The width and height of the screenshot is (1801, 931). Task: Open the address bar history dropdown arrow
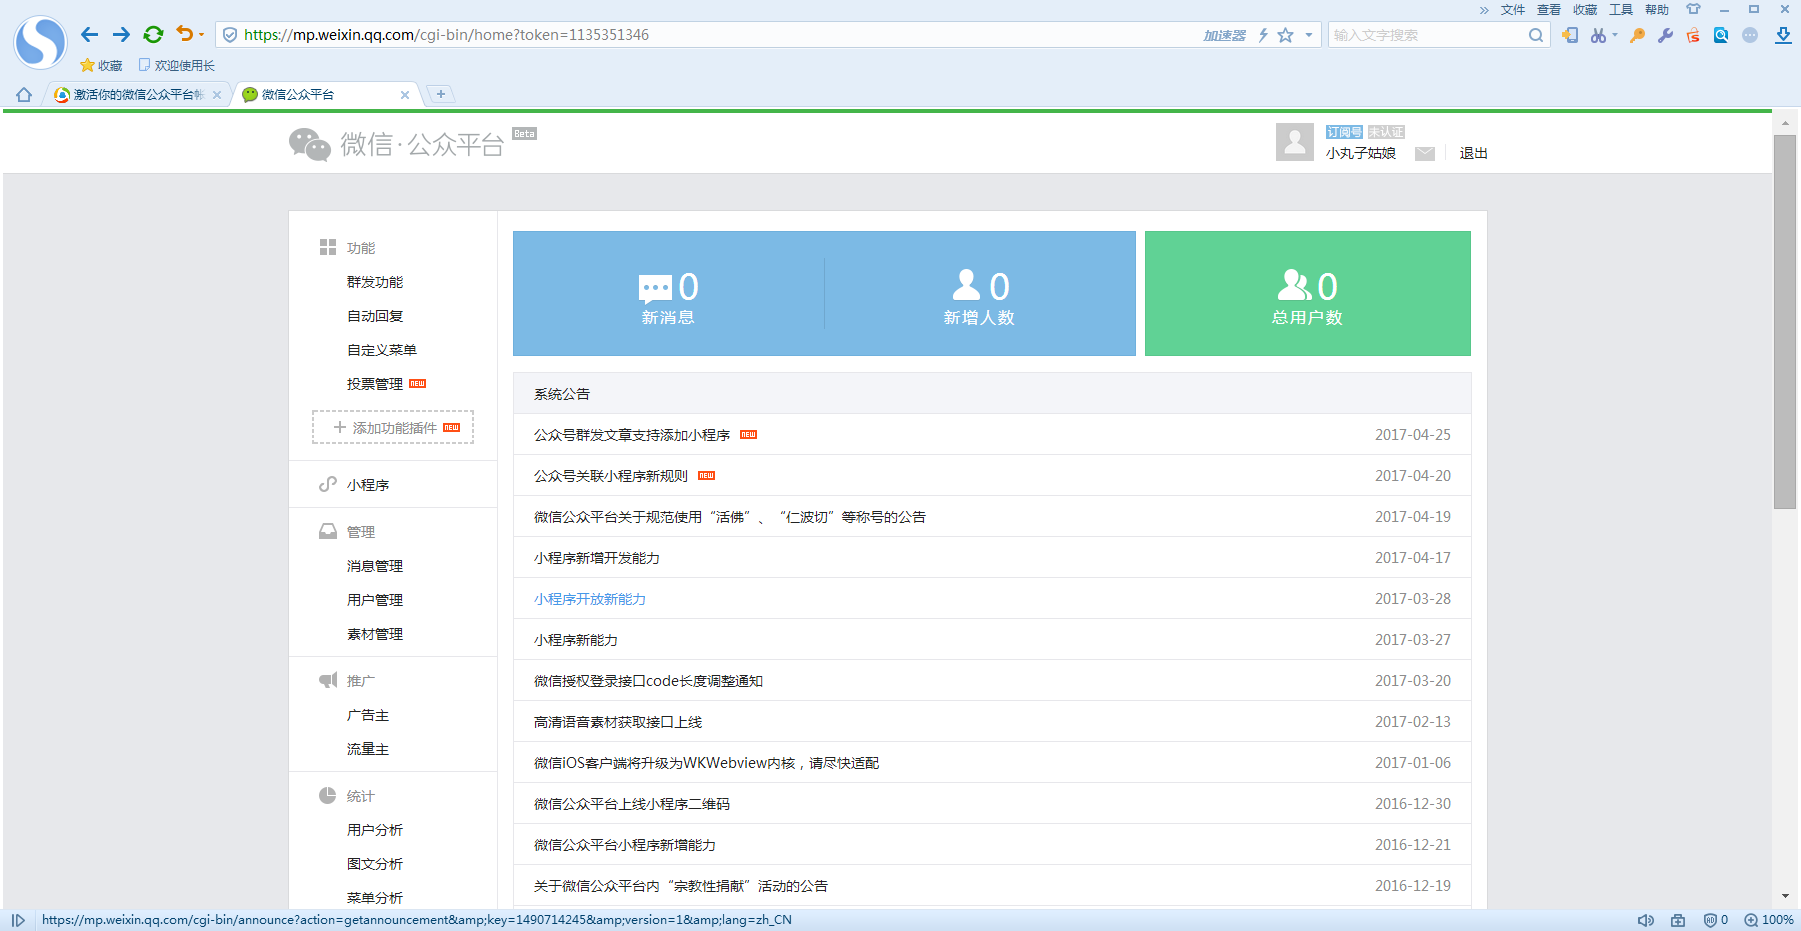pos(1308,35)
